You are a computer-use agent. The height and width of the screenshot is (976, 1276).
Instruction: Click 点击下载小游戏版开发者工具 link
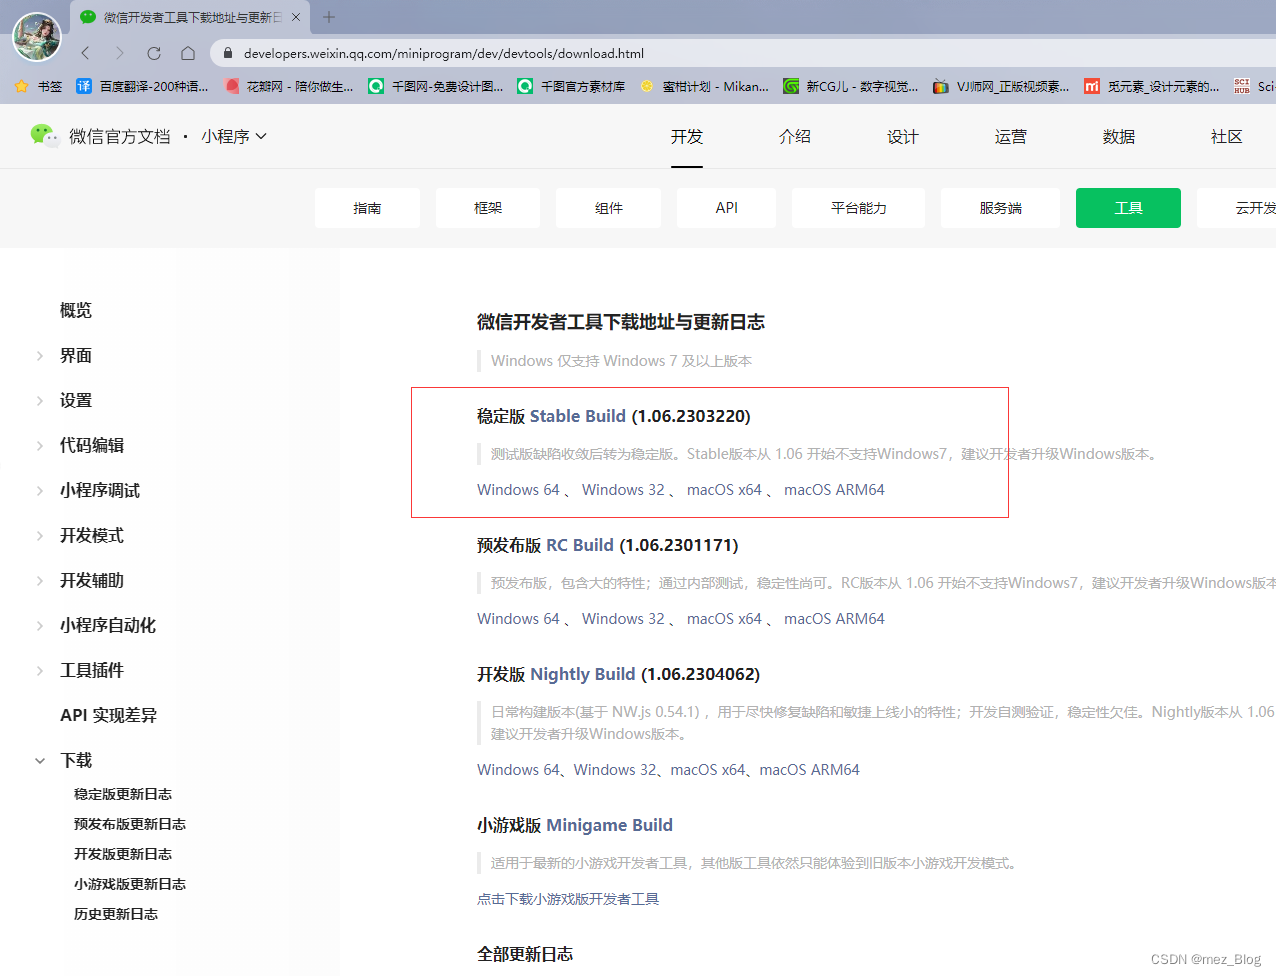tap(568, 899)
